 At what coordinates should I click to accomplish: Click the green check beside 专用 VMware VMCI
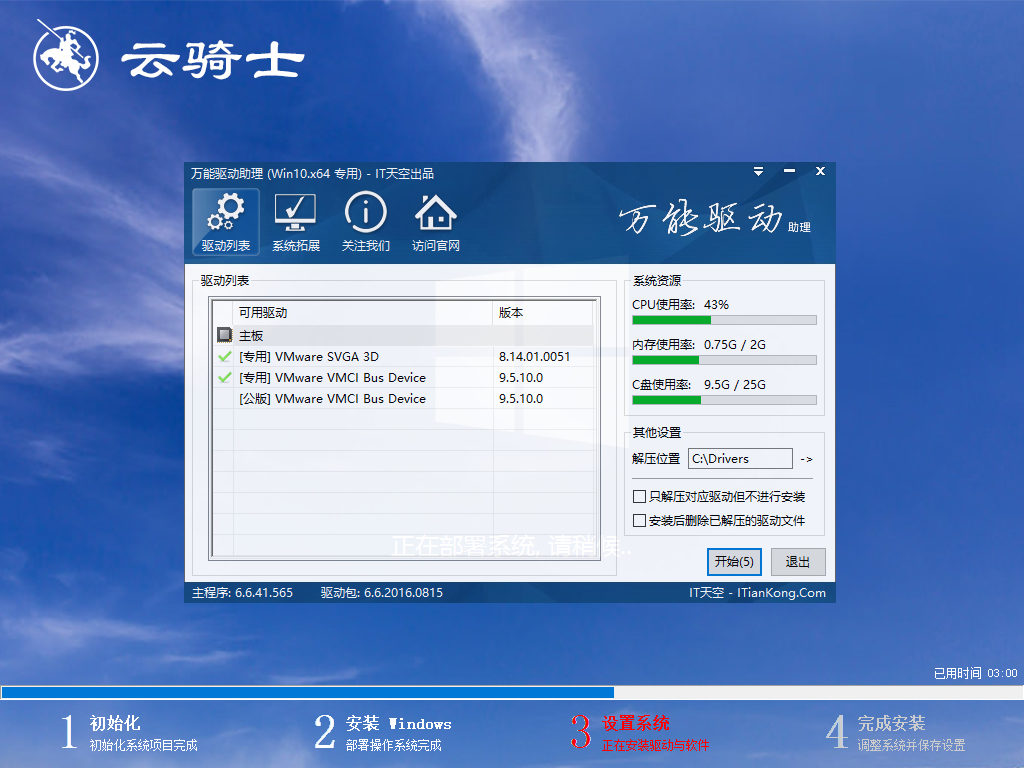pyautogui.click(x=225, y=377)
